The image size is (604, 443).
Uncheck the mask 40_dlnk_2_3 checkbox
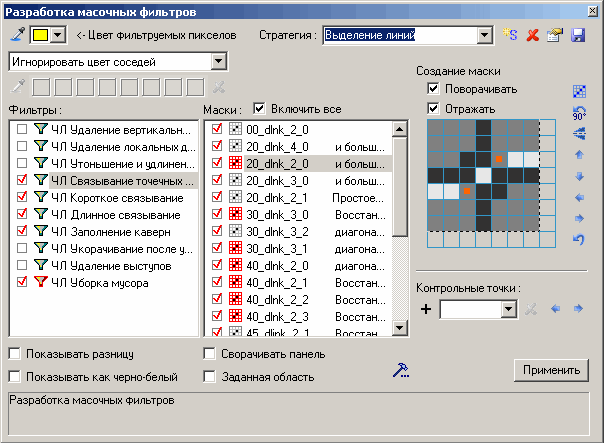[217, 316]
